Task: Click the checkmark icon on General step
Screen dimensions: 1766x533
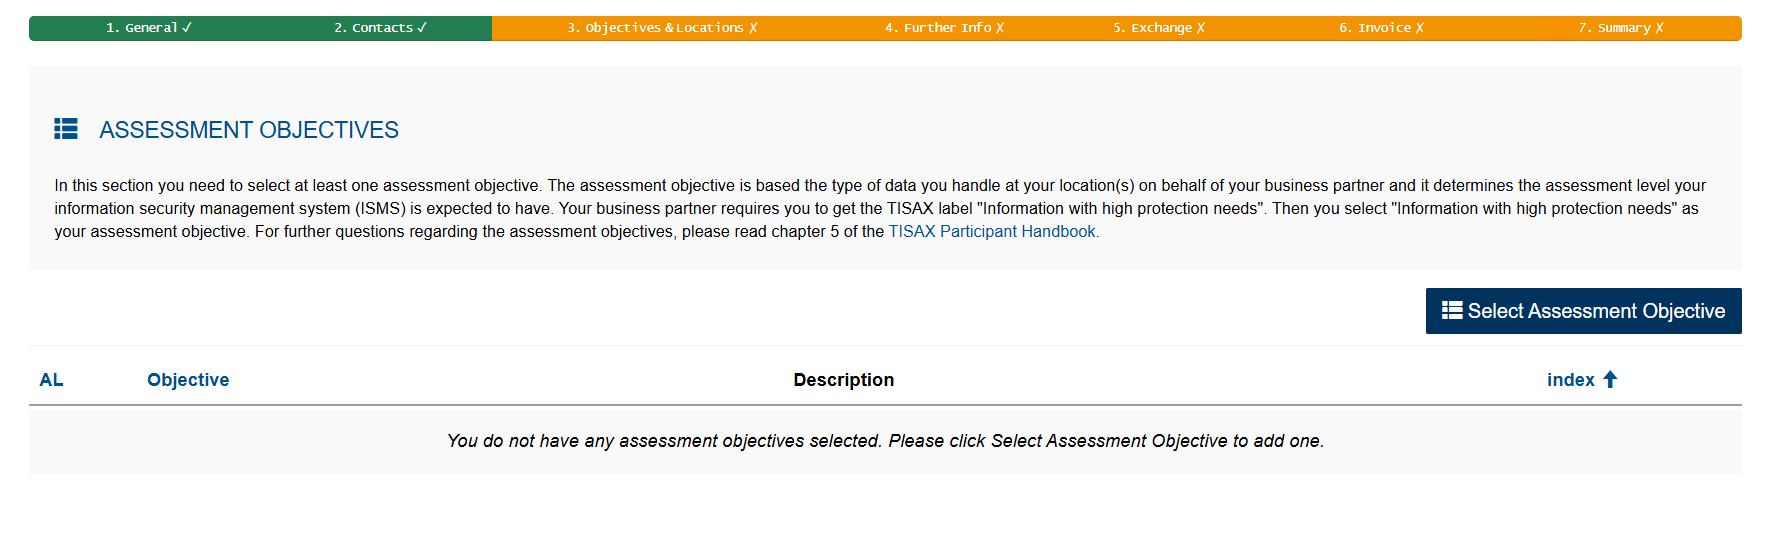Action: (187, 28)
